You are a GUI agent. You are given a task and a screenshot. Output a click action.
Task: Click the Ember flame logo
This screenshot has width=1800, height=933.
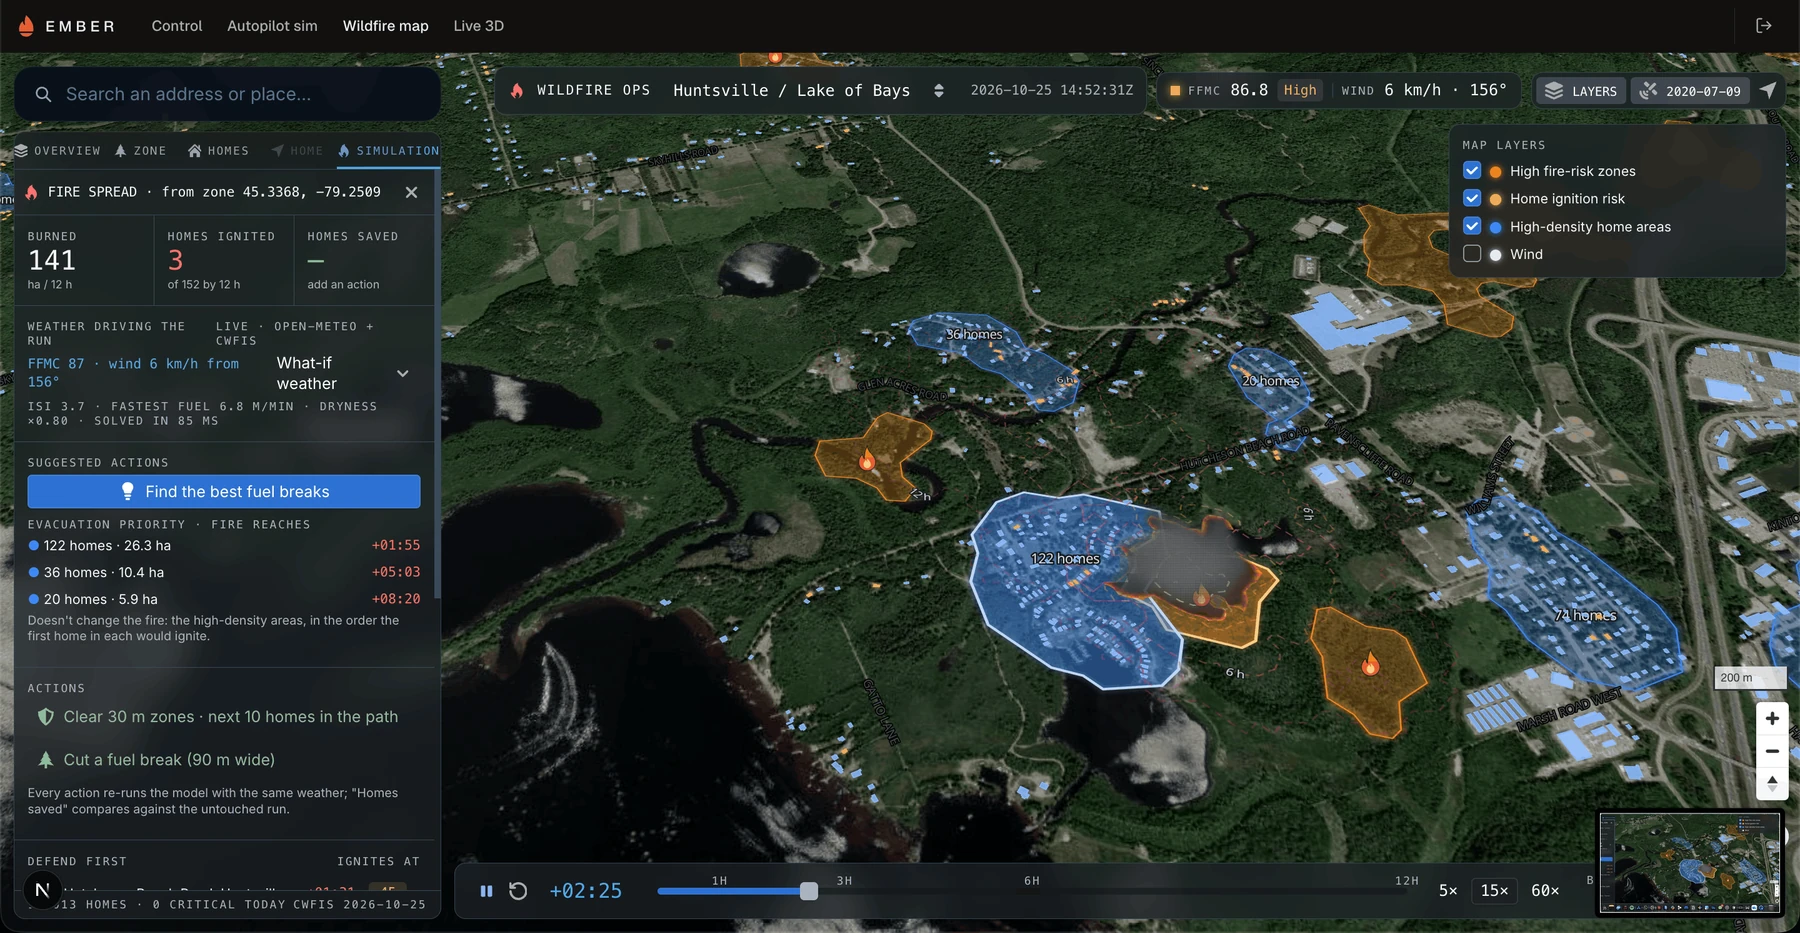[26, 26]
